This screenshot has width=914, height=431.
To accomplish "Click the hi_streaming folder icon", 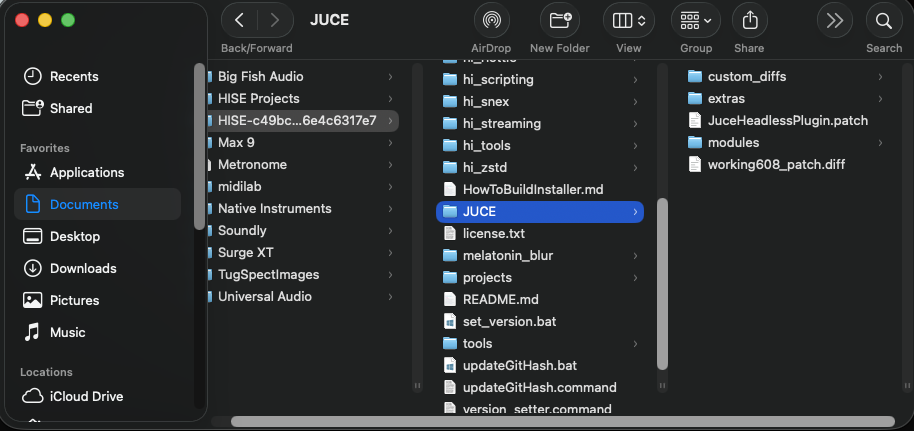I will [x=450, y=124].
